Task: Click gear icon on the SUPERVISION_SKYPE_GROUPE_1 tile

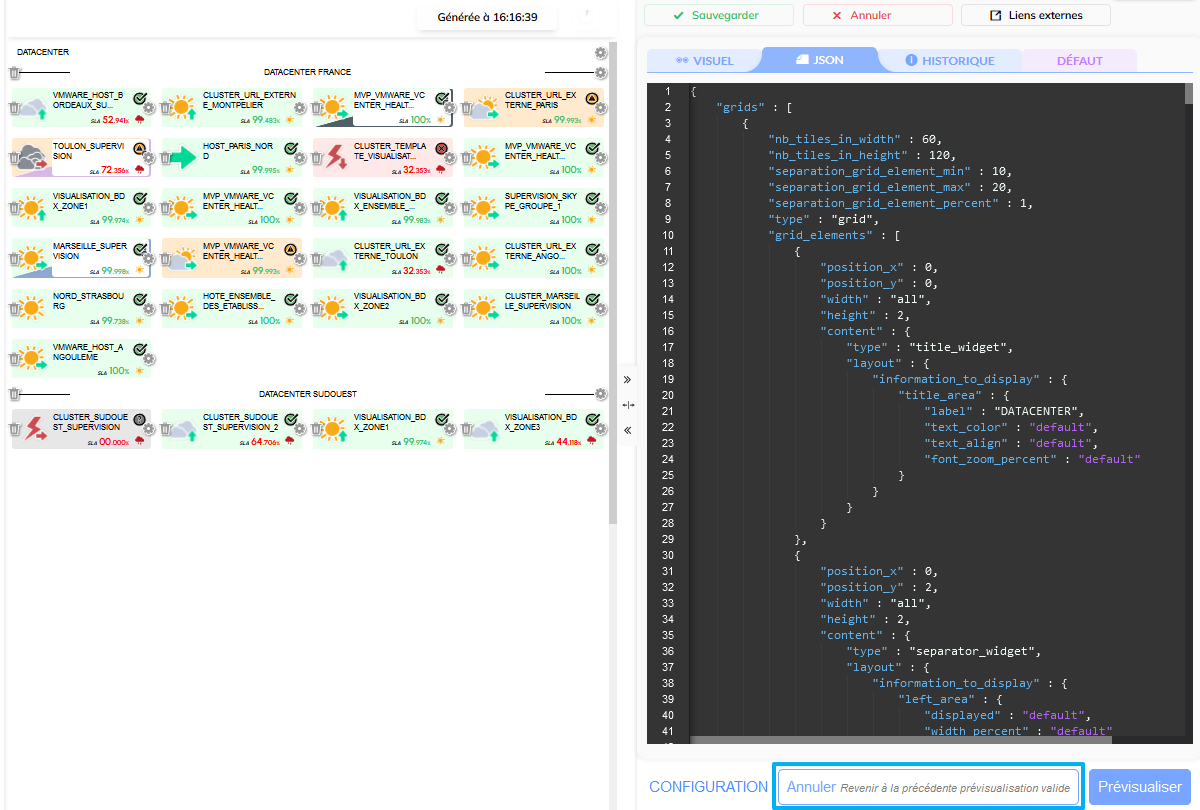Action: 600,208
